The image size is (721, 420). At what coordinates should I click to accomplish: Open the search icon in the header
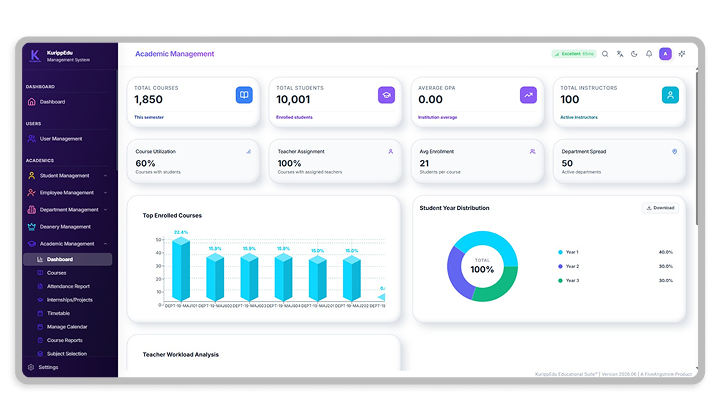pos(605,54)
